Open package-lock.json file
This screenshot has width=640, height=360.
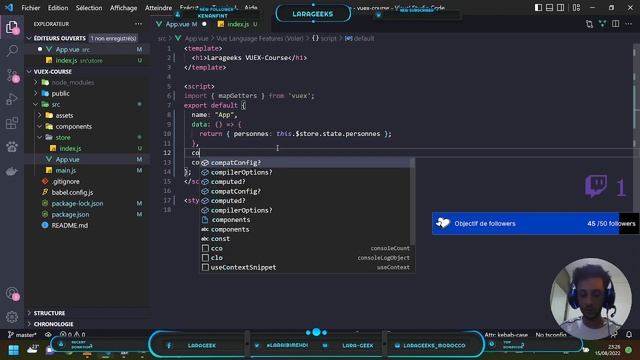[x=77, y=203]
